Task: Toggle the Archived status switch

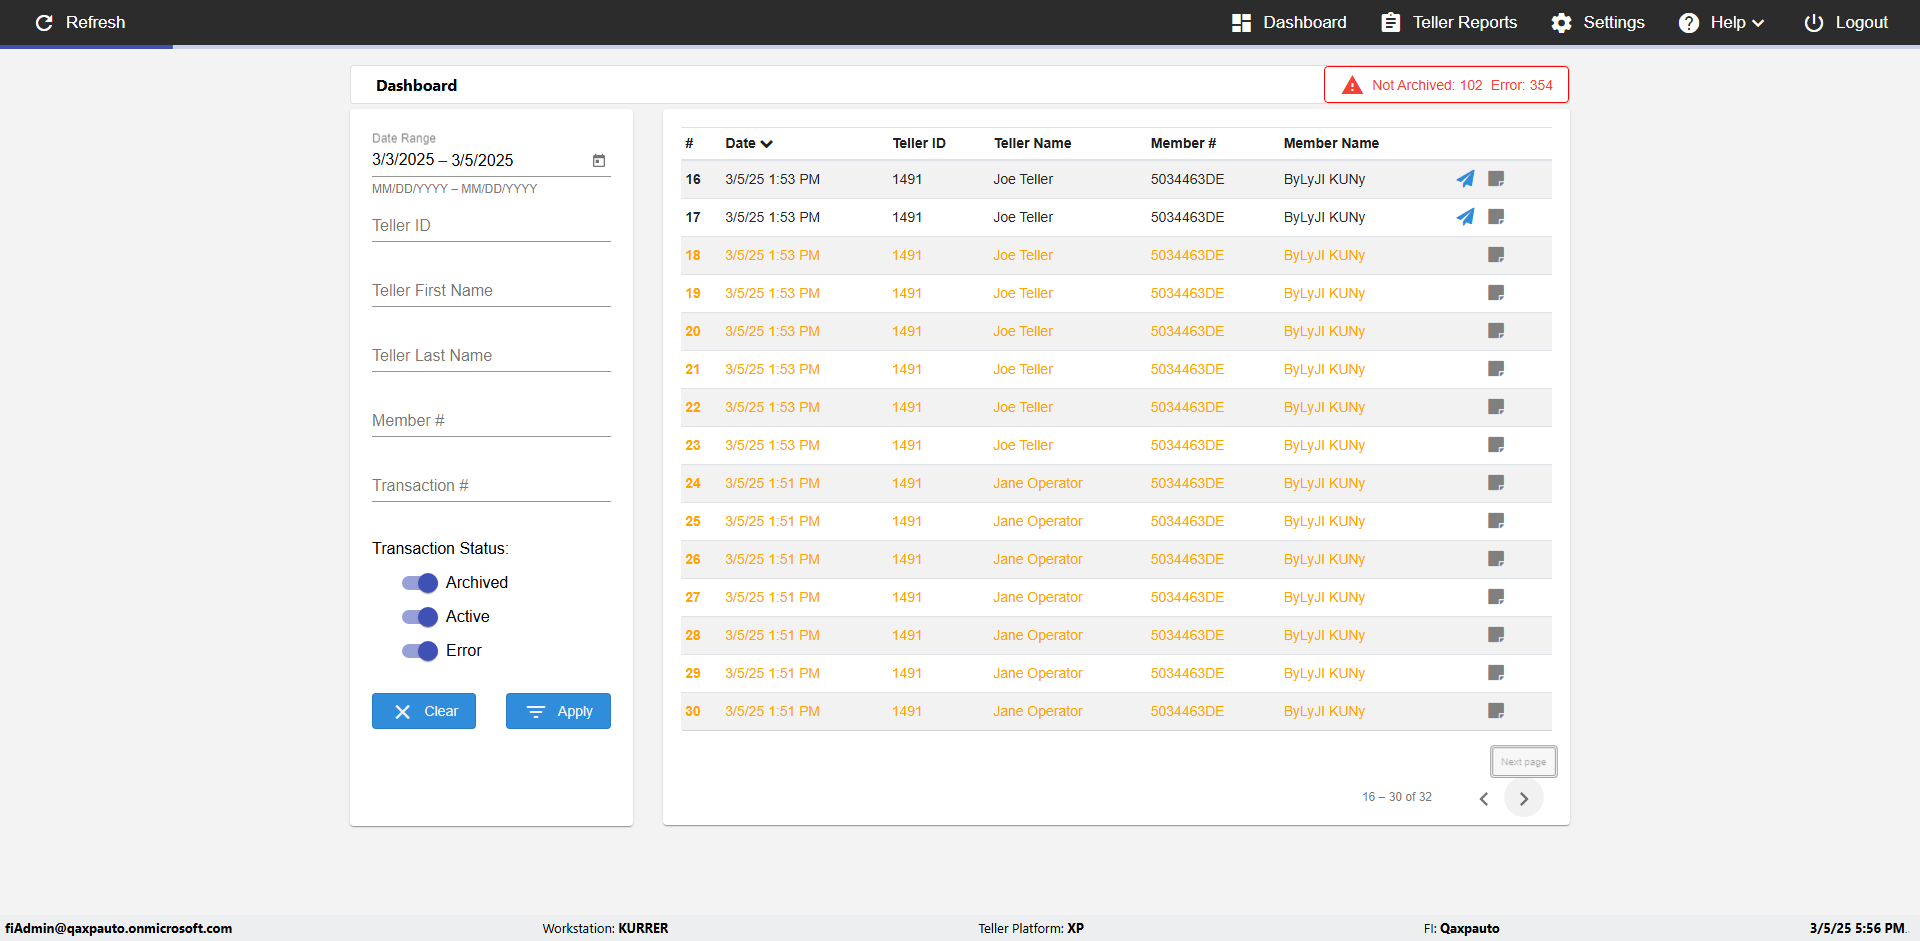Action: [420, 583]
